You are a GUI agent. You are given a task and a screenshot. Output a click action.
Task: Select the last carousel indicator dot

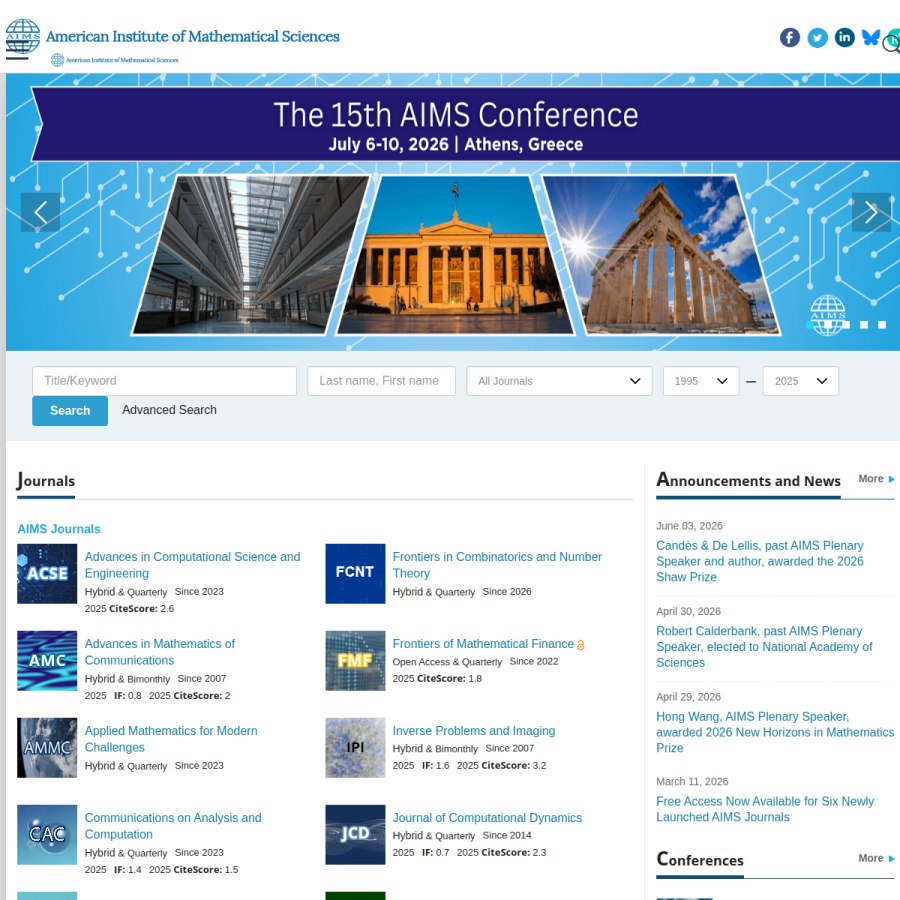882,325
